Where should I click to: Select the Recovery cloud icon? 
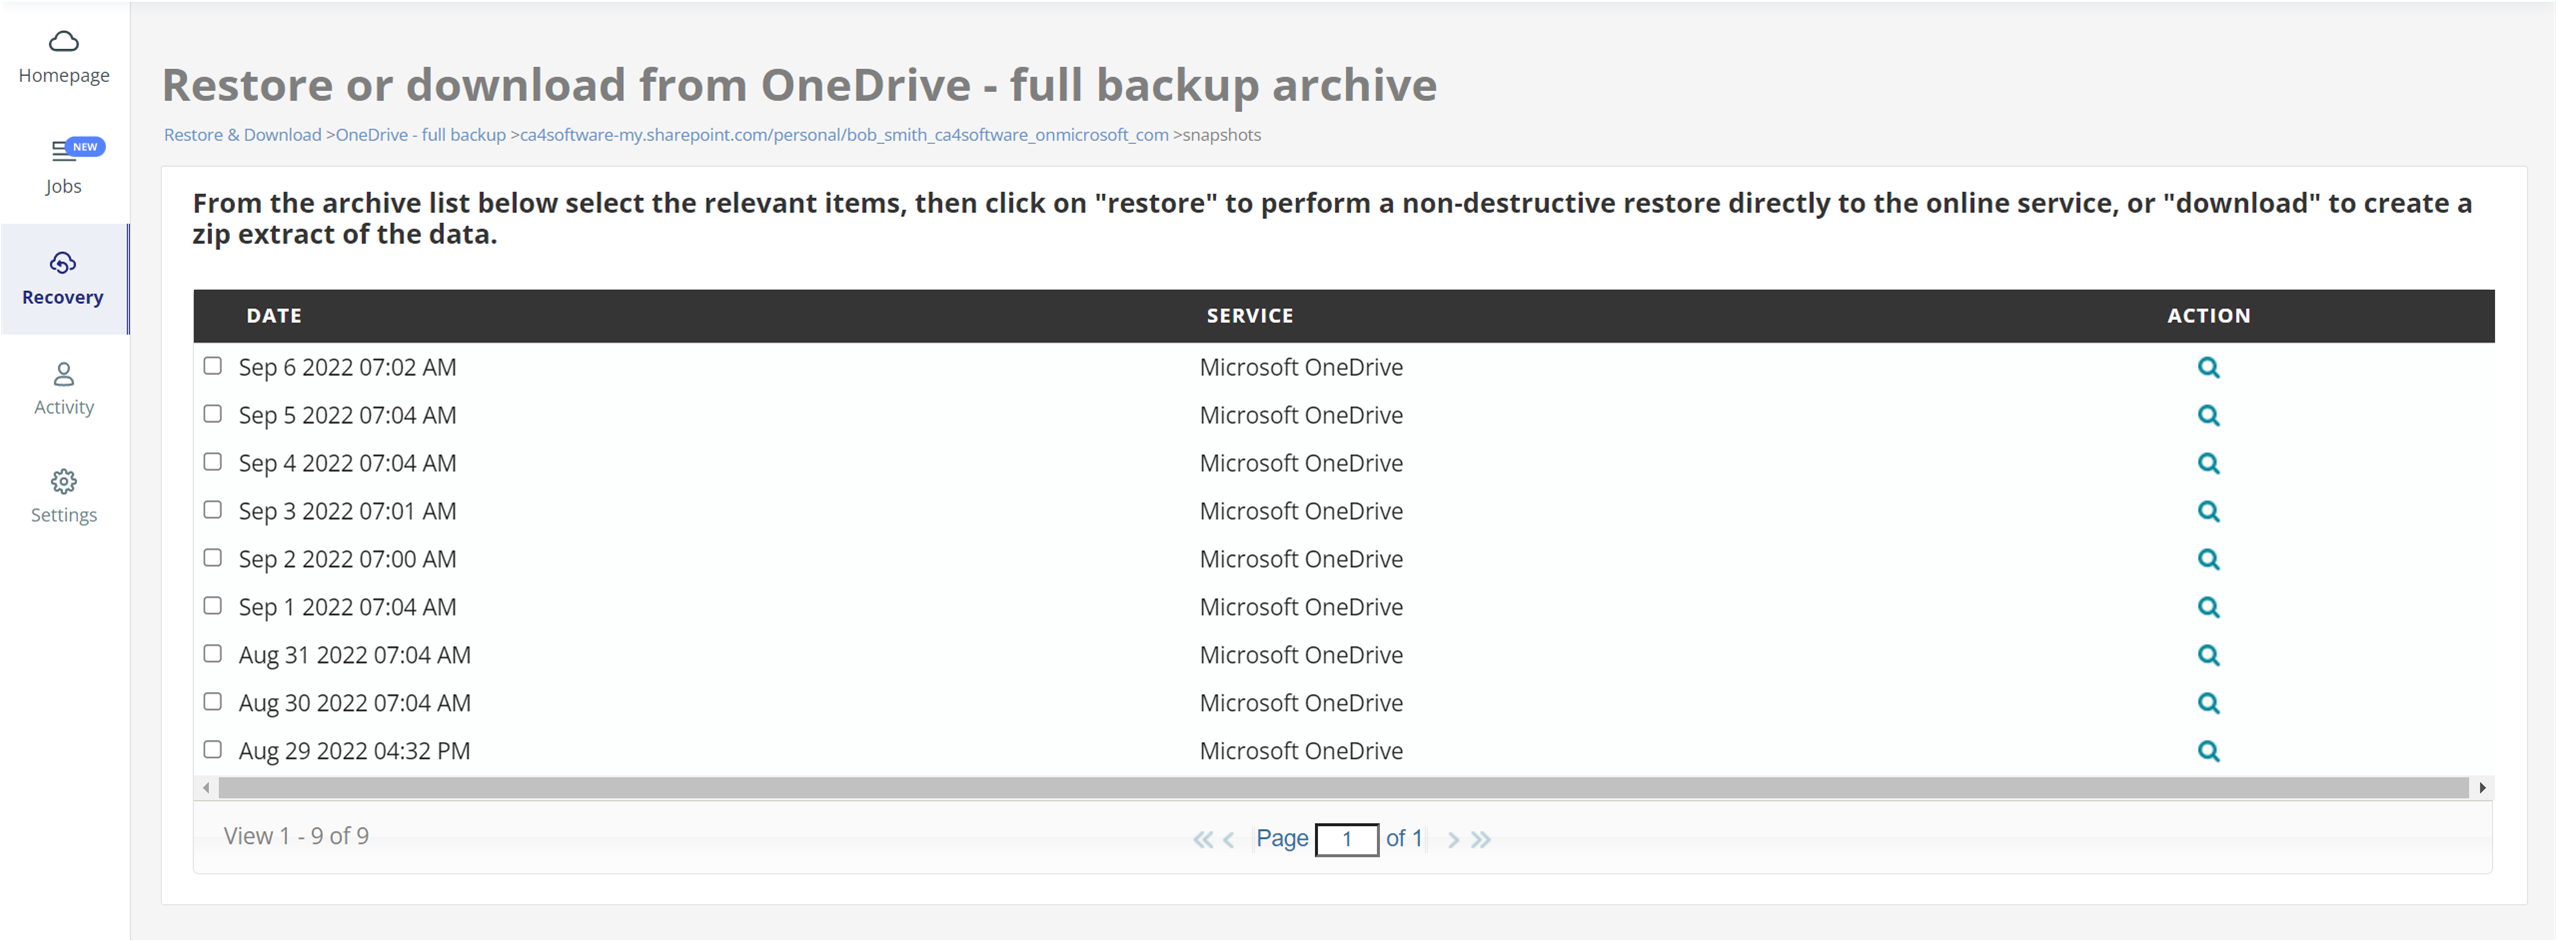coord(63,263)
